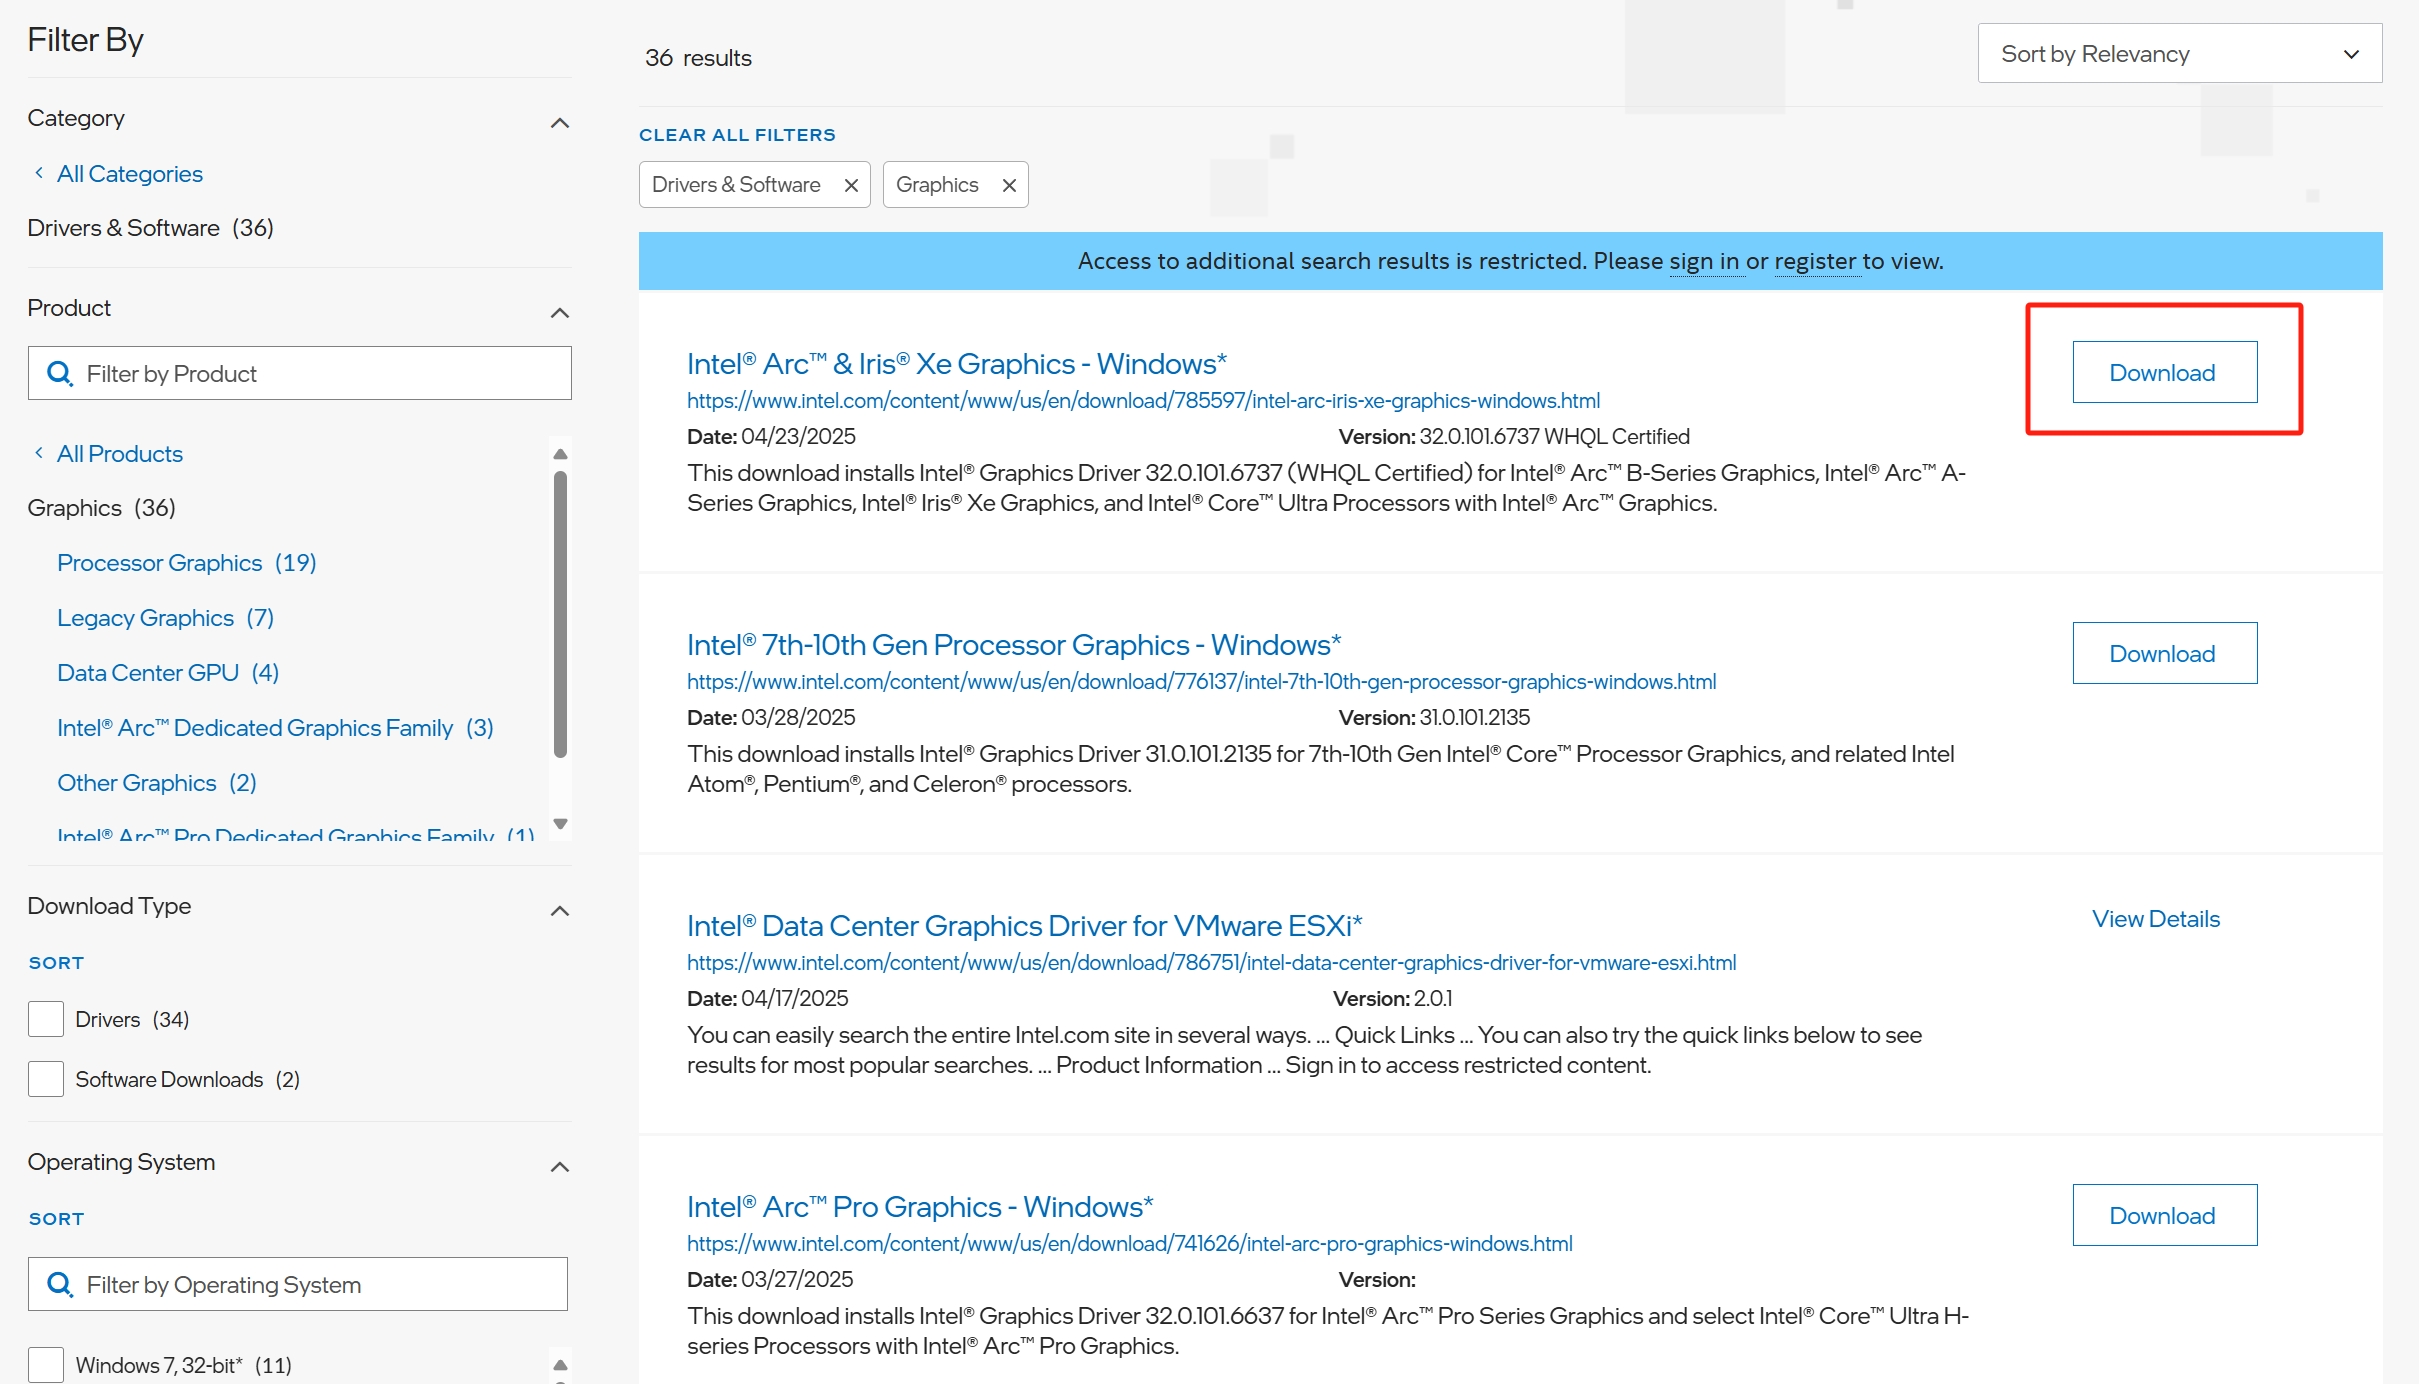Click SORT under Operating System
Image resolution: width=2419 pixels, height=1384 pixels.
[56, 1219]
